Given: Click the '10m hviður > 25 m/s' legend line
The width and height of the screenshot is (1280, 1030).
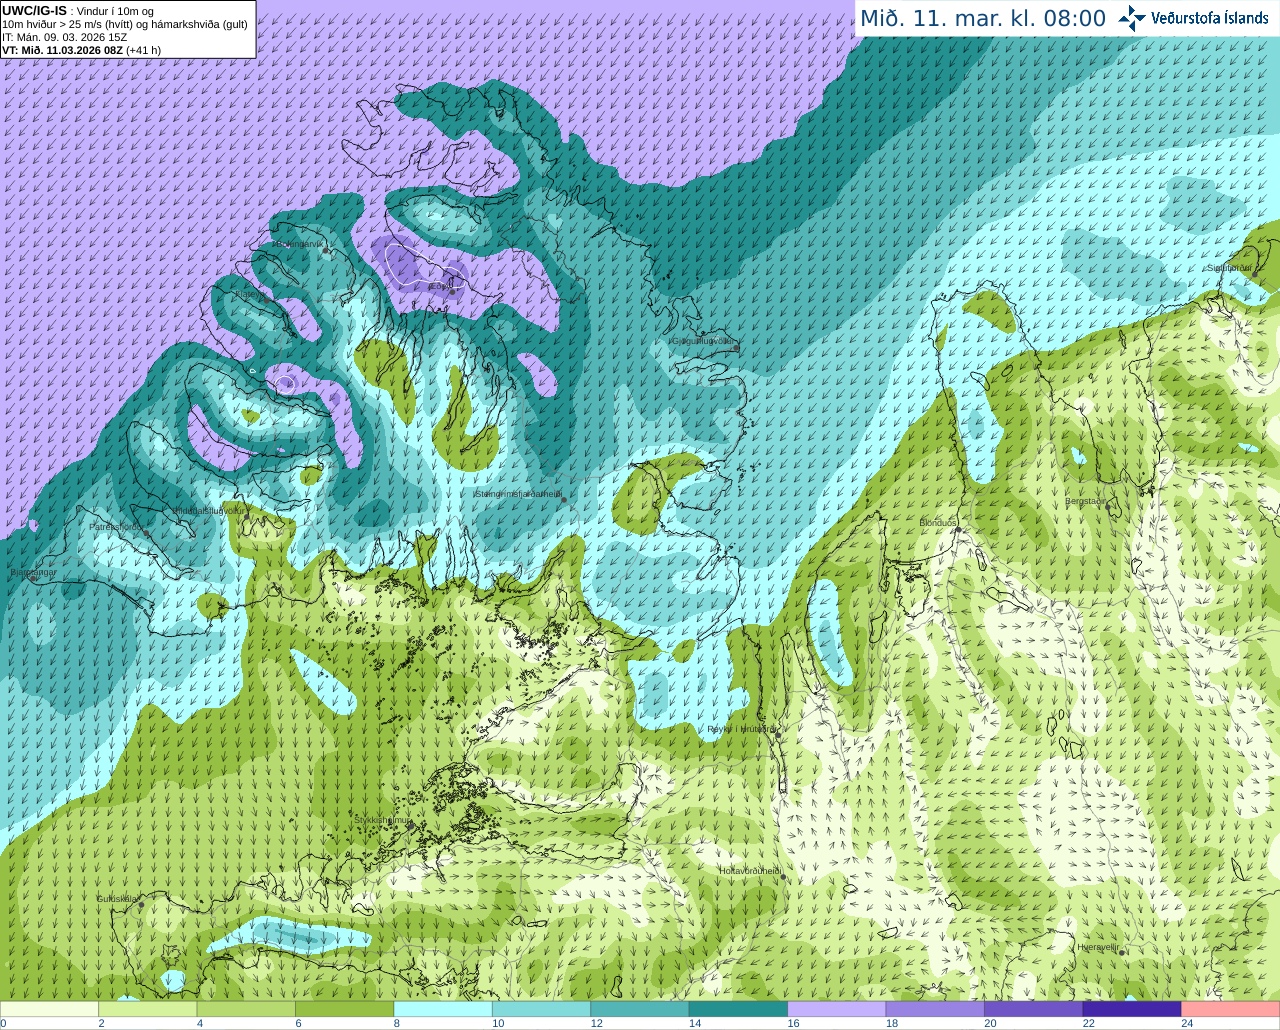Looking at the screenshot, I should point(125,24).
